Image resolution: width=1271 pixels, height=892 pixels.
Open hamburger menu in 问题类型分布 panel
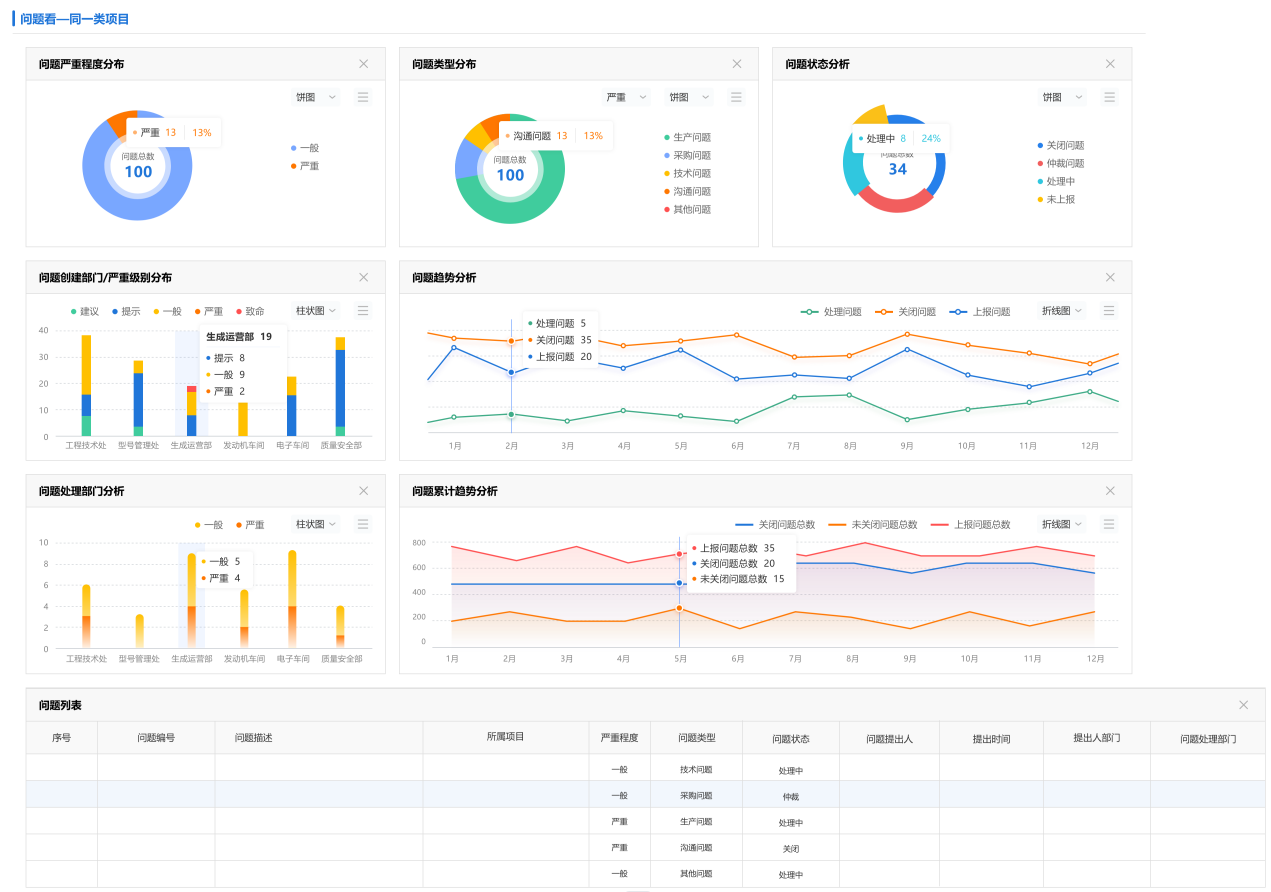736,97
